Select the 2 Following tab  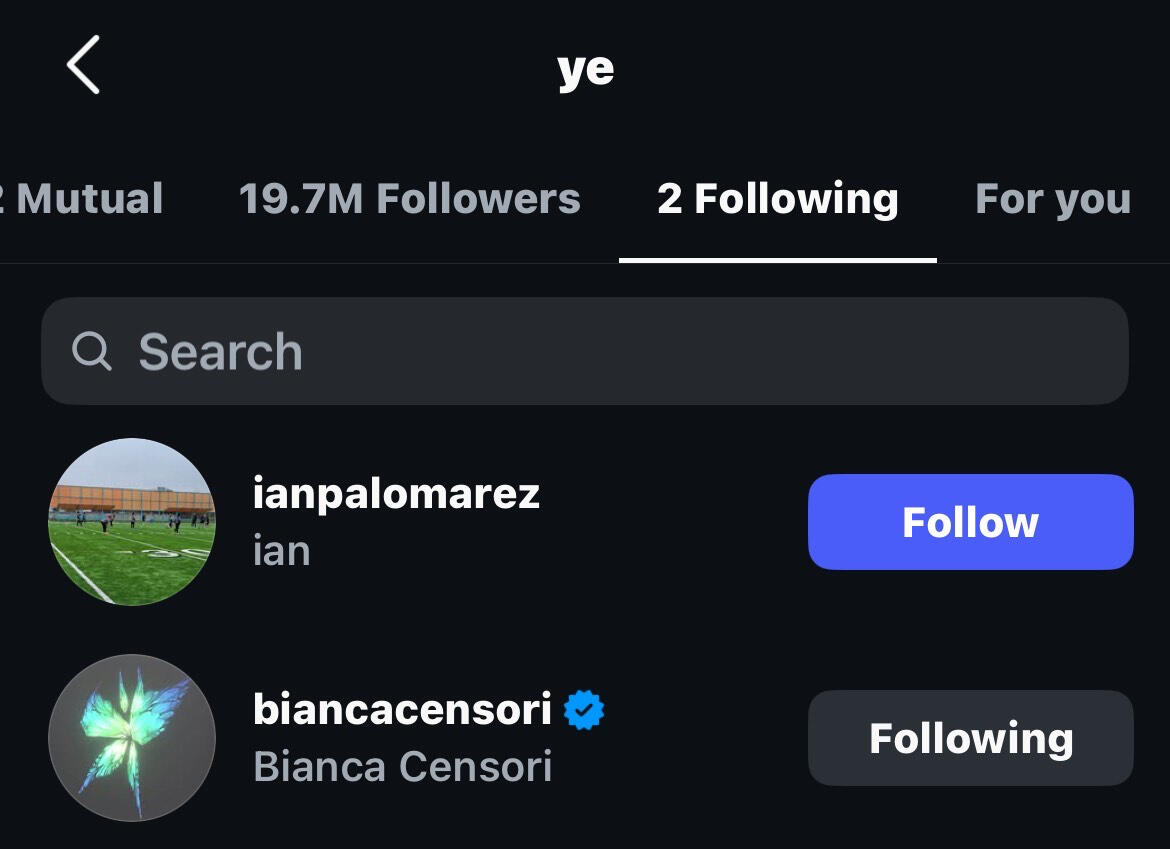(x=777, y=198)
